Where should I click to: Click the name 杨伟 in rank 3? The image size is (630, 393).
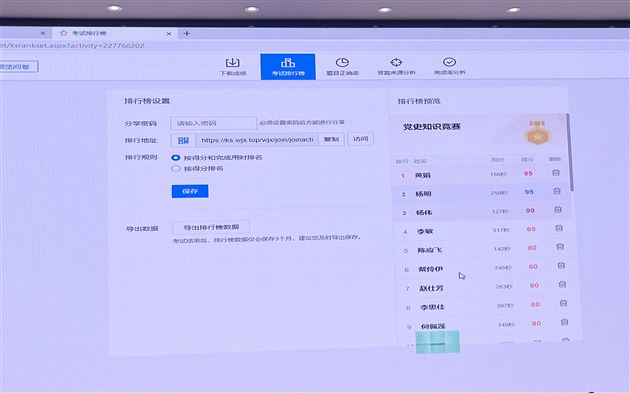(x=424, y=213)
